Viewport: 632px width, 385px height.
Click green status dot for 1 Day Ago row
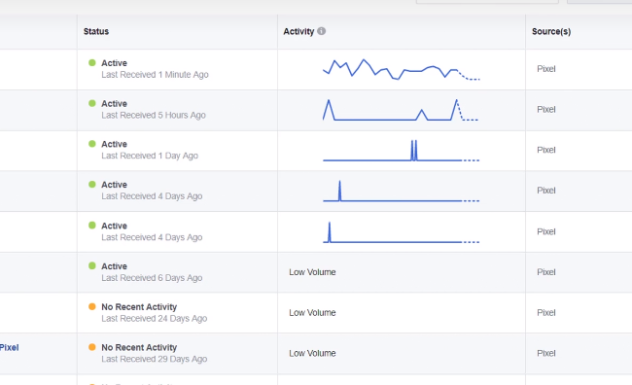92,144
